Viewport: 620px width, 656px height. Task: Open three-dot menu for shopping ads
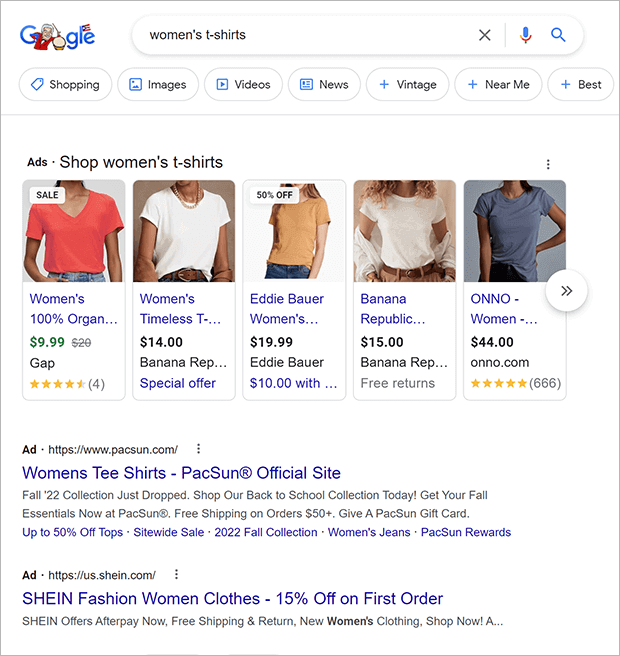(548, 164)
